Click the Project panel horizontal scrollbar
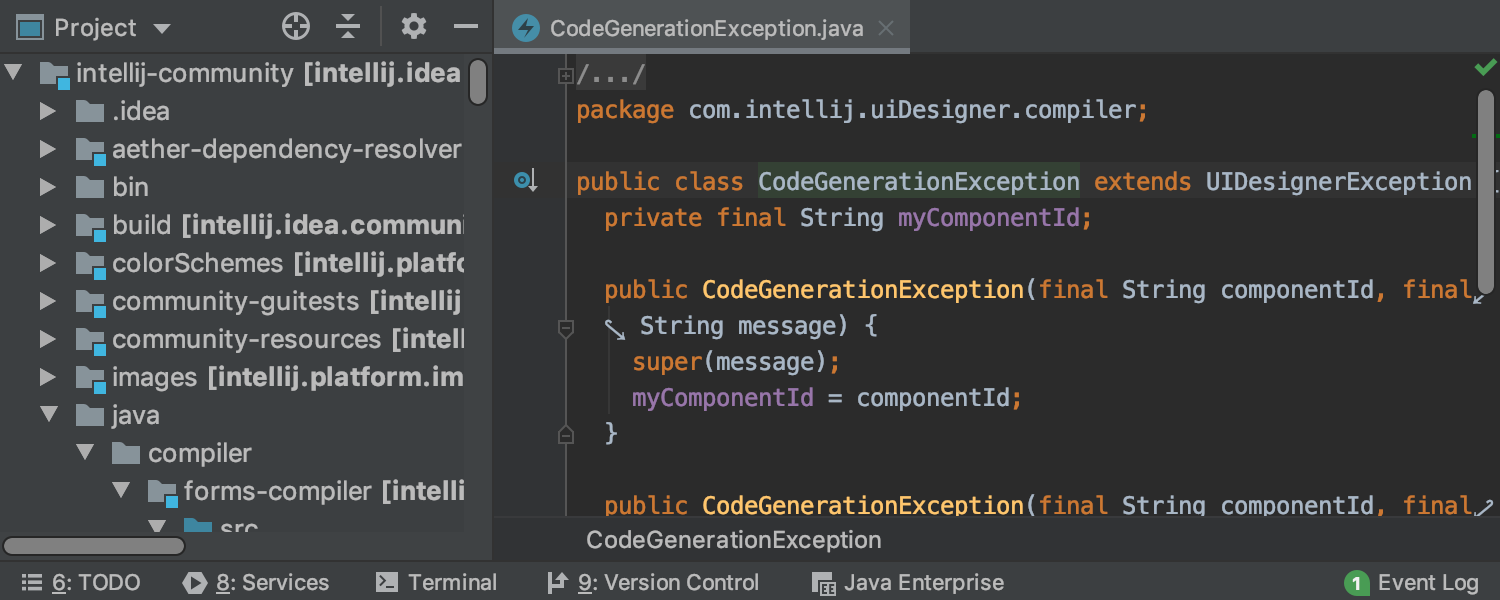Screen dimensions: 1500x600 click(x=93, y=546)
